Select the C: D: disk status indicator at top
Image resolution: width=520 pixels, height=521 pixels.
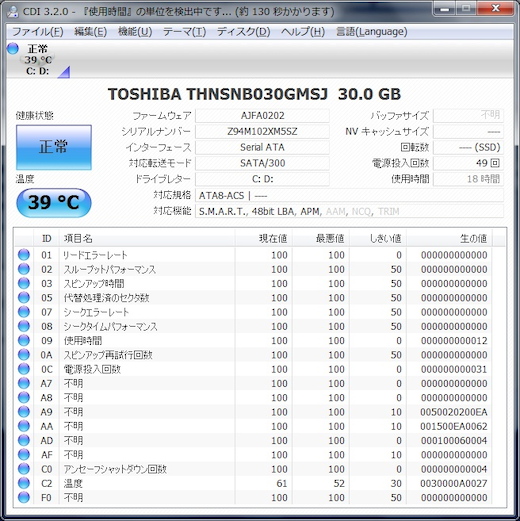coord(38,60)
